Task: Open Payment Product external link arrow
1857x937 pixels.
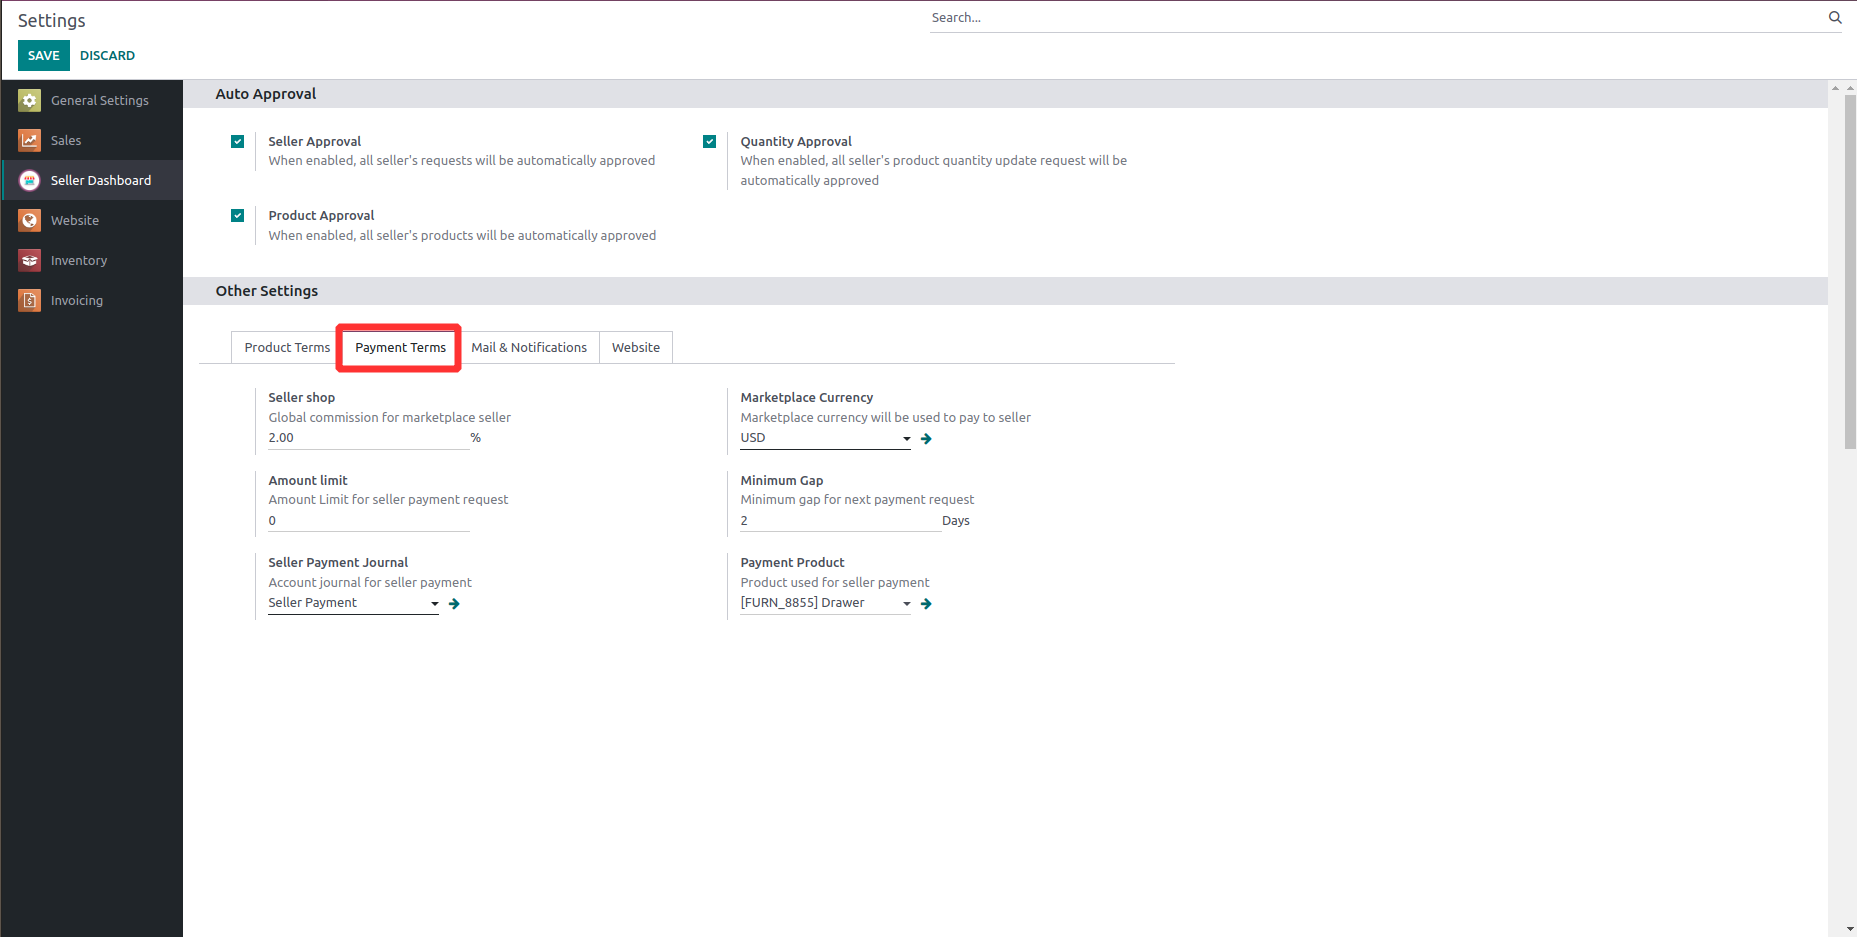Action: click(x=926, y=604)
